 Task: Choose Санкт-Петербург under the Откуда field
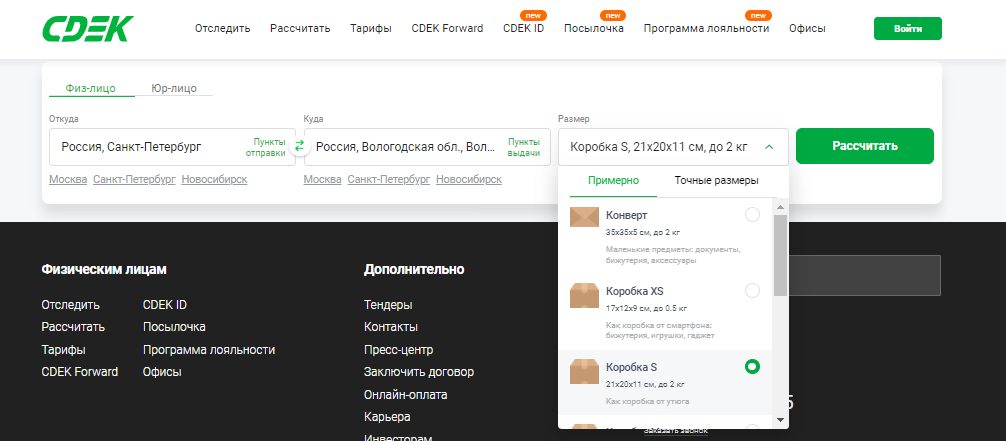134,179
